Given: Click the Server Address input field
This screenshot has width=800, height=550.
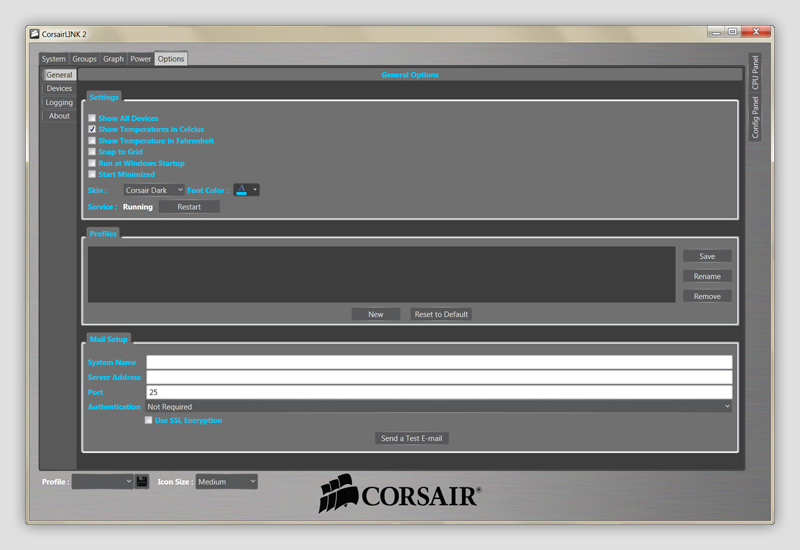Looking at the screenshot, I should tap(439, 377).
